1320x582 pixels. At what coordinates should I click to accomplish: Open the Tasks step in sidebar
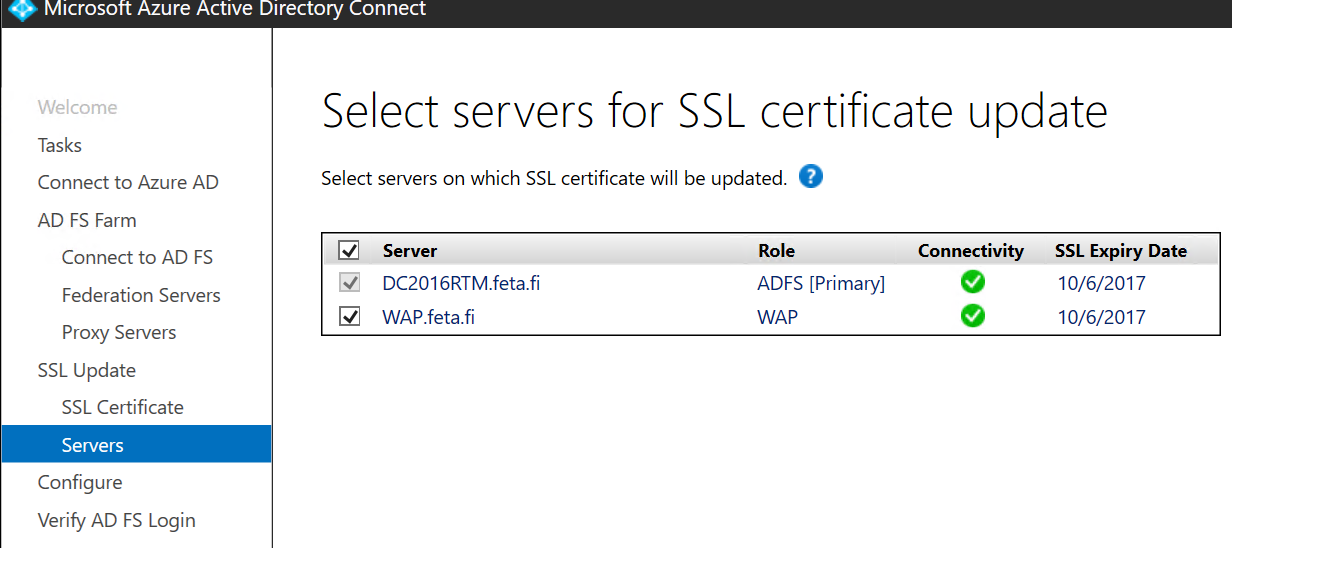pyautogui.click(x=59, y=145)
